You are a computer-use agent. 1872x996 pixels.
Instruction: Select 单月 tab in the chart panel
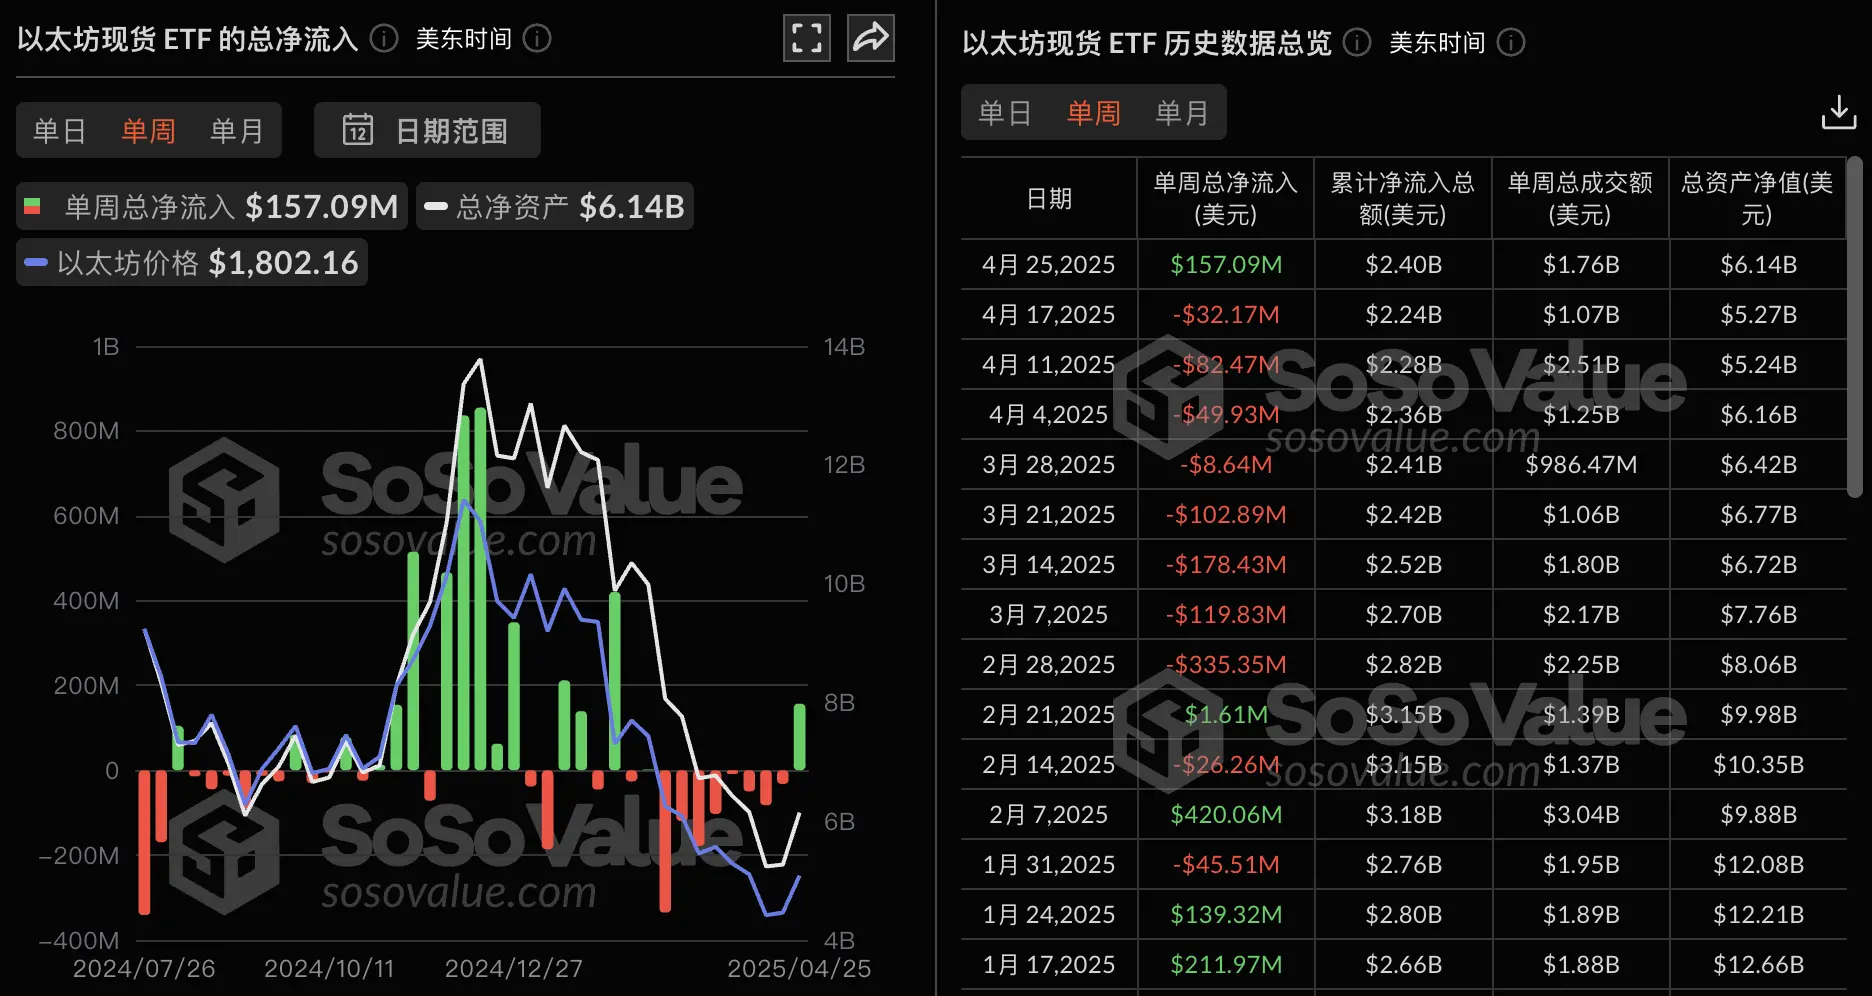(237, 131)
